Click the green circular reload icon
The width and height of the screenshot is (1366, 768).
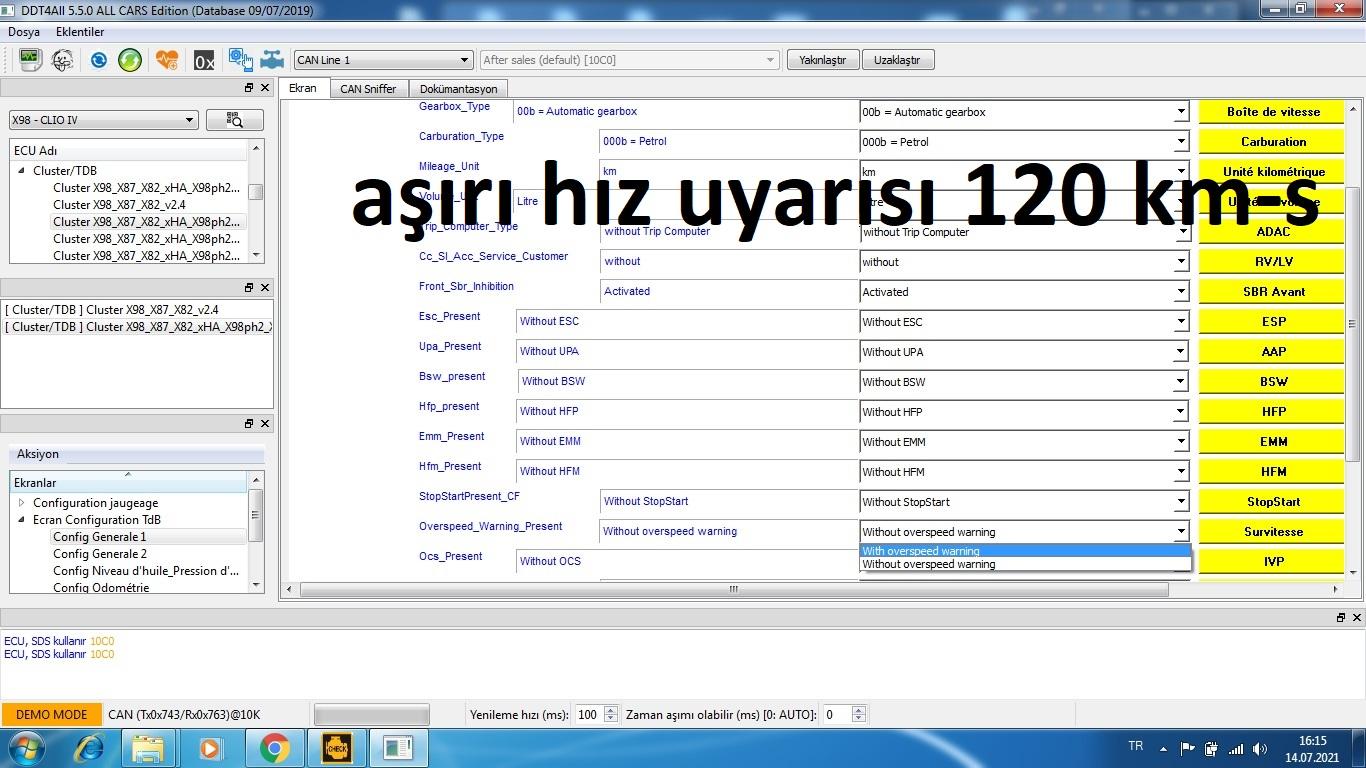[130, 60]
